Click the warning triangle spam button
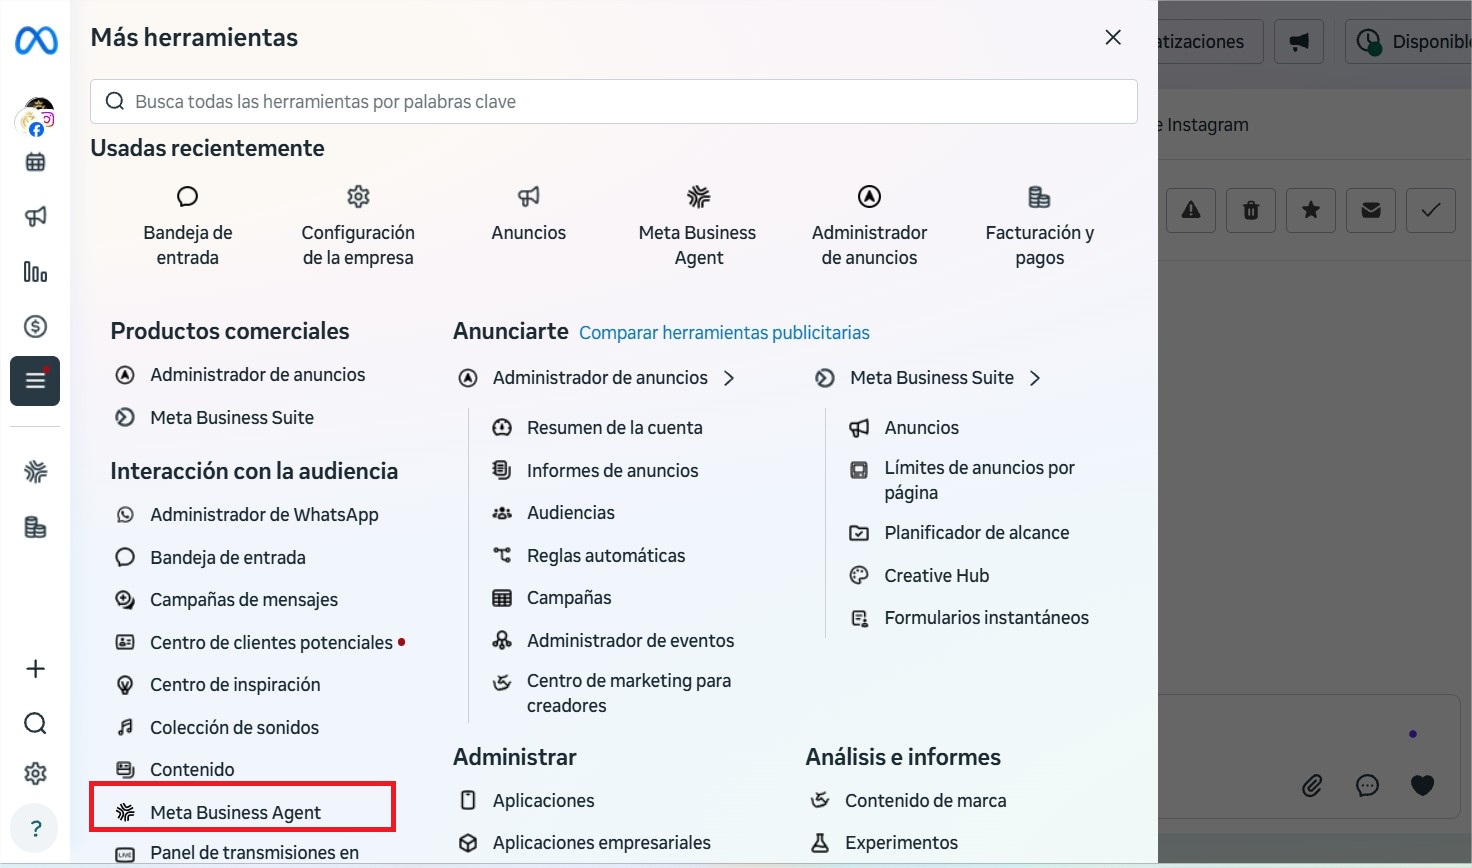This screenshot has height=868, width=1472. point(1191,210)
